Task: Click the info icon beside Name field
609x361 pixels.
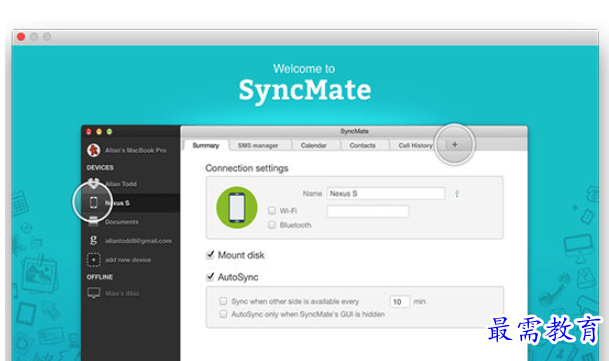Action: [457, 194]
